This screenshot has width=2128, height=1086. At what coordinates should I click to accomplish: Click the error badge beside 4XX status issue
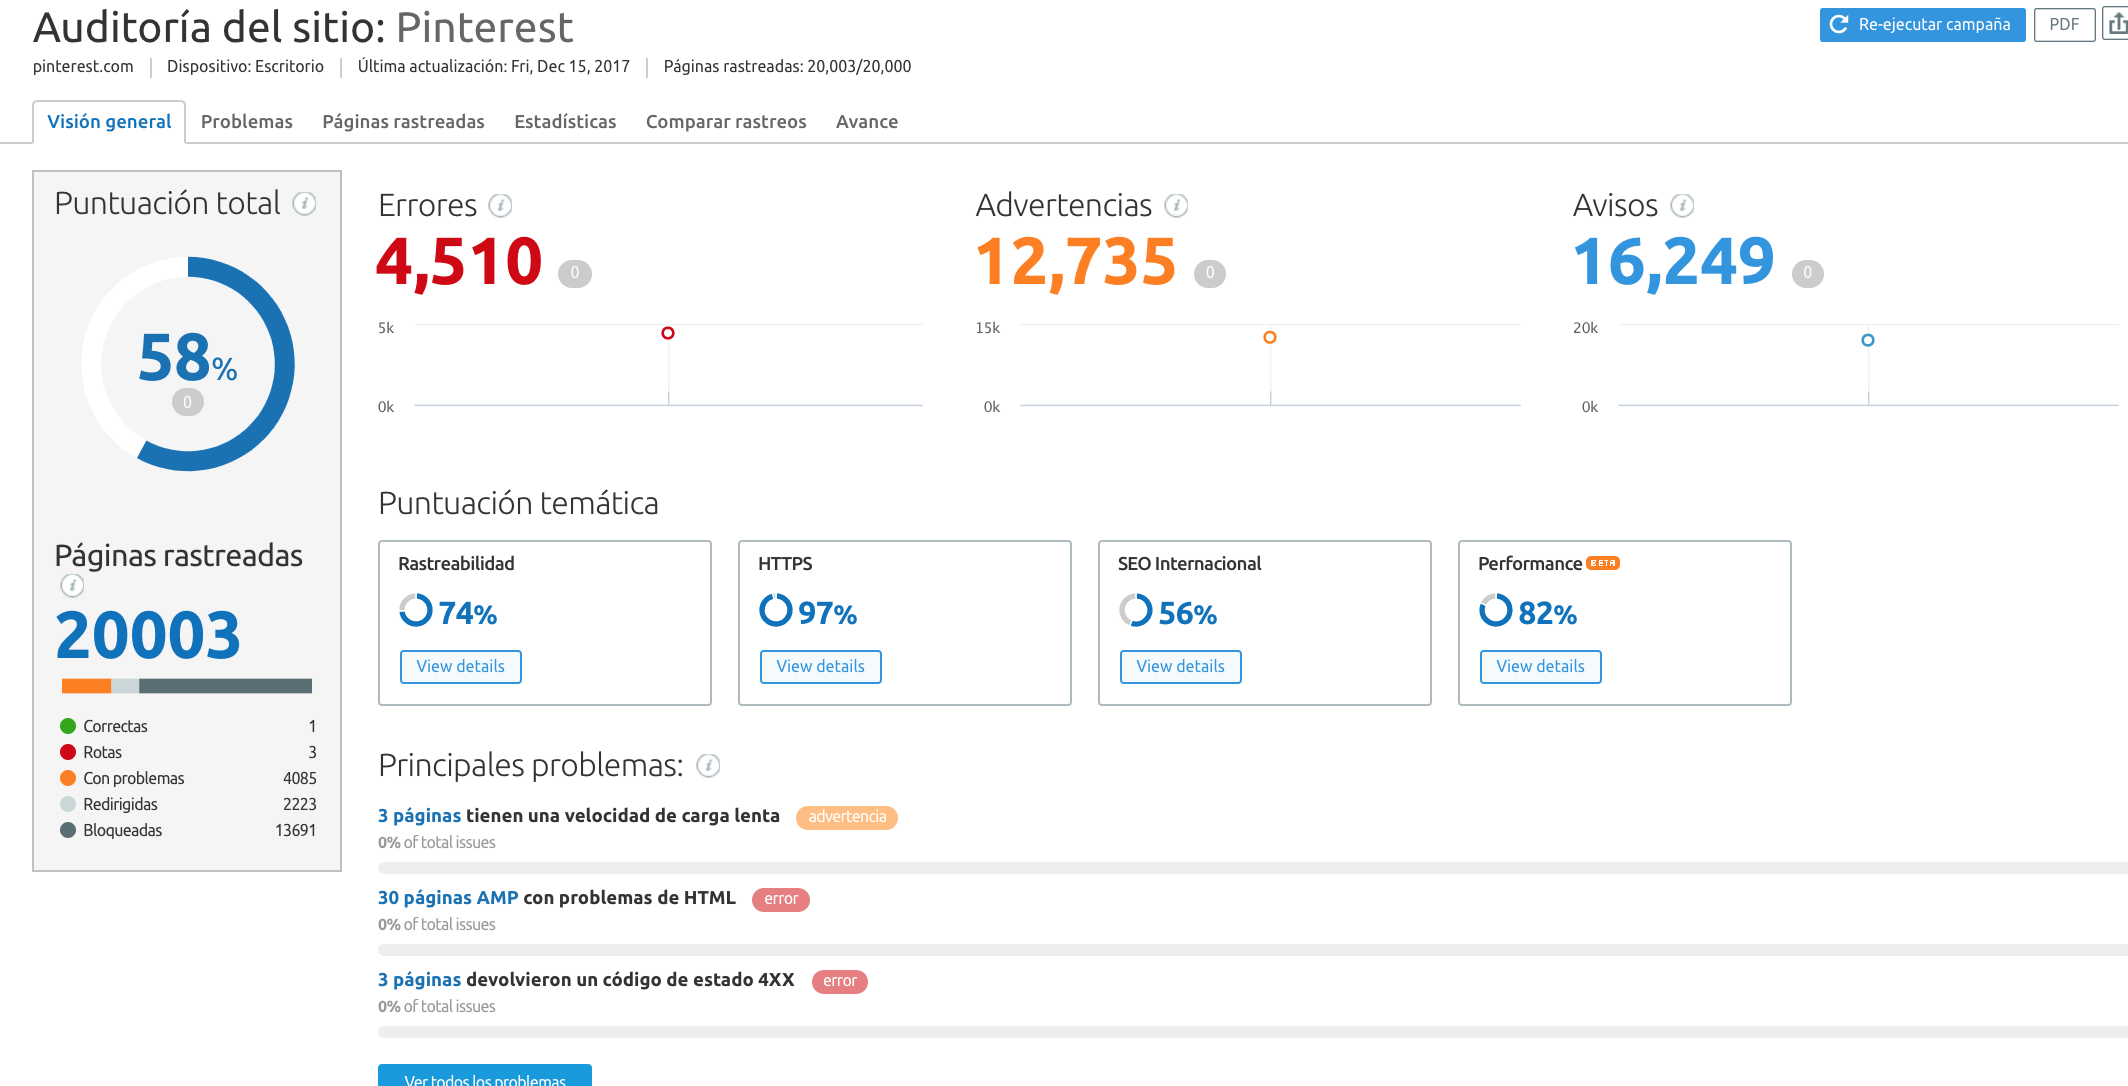tap(840, 981)
